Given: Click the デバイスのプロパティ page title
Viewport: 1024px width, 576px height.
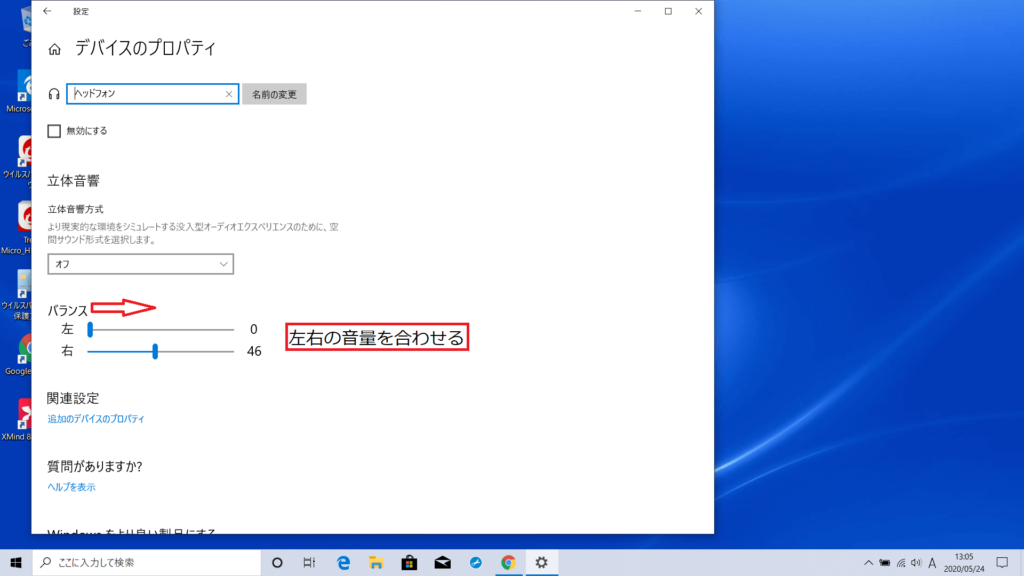Looking at the screenshot, I should 145,48.
